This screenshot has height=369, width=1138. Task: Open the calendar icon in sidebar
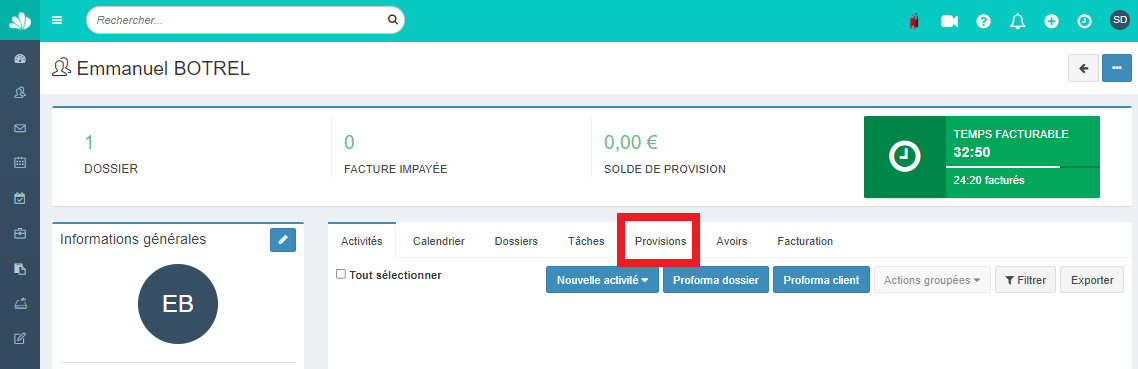click(20, 163)
